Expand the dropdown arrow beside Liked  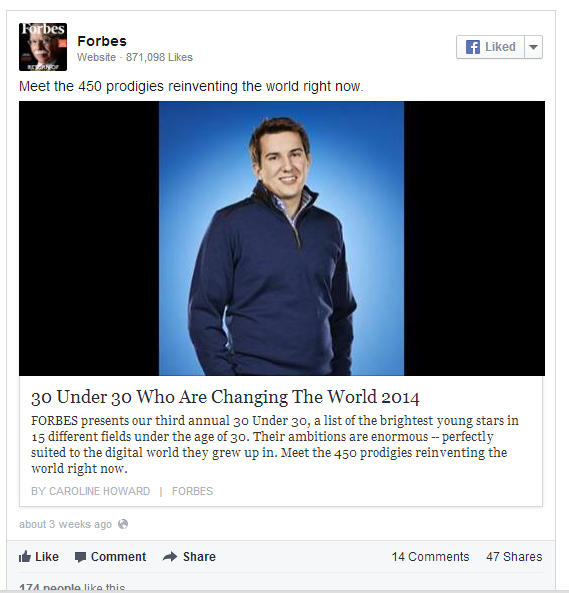click(x=533, y=47)
